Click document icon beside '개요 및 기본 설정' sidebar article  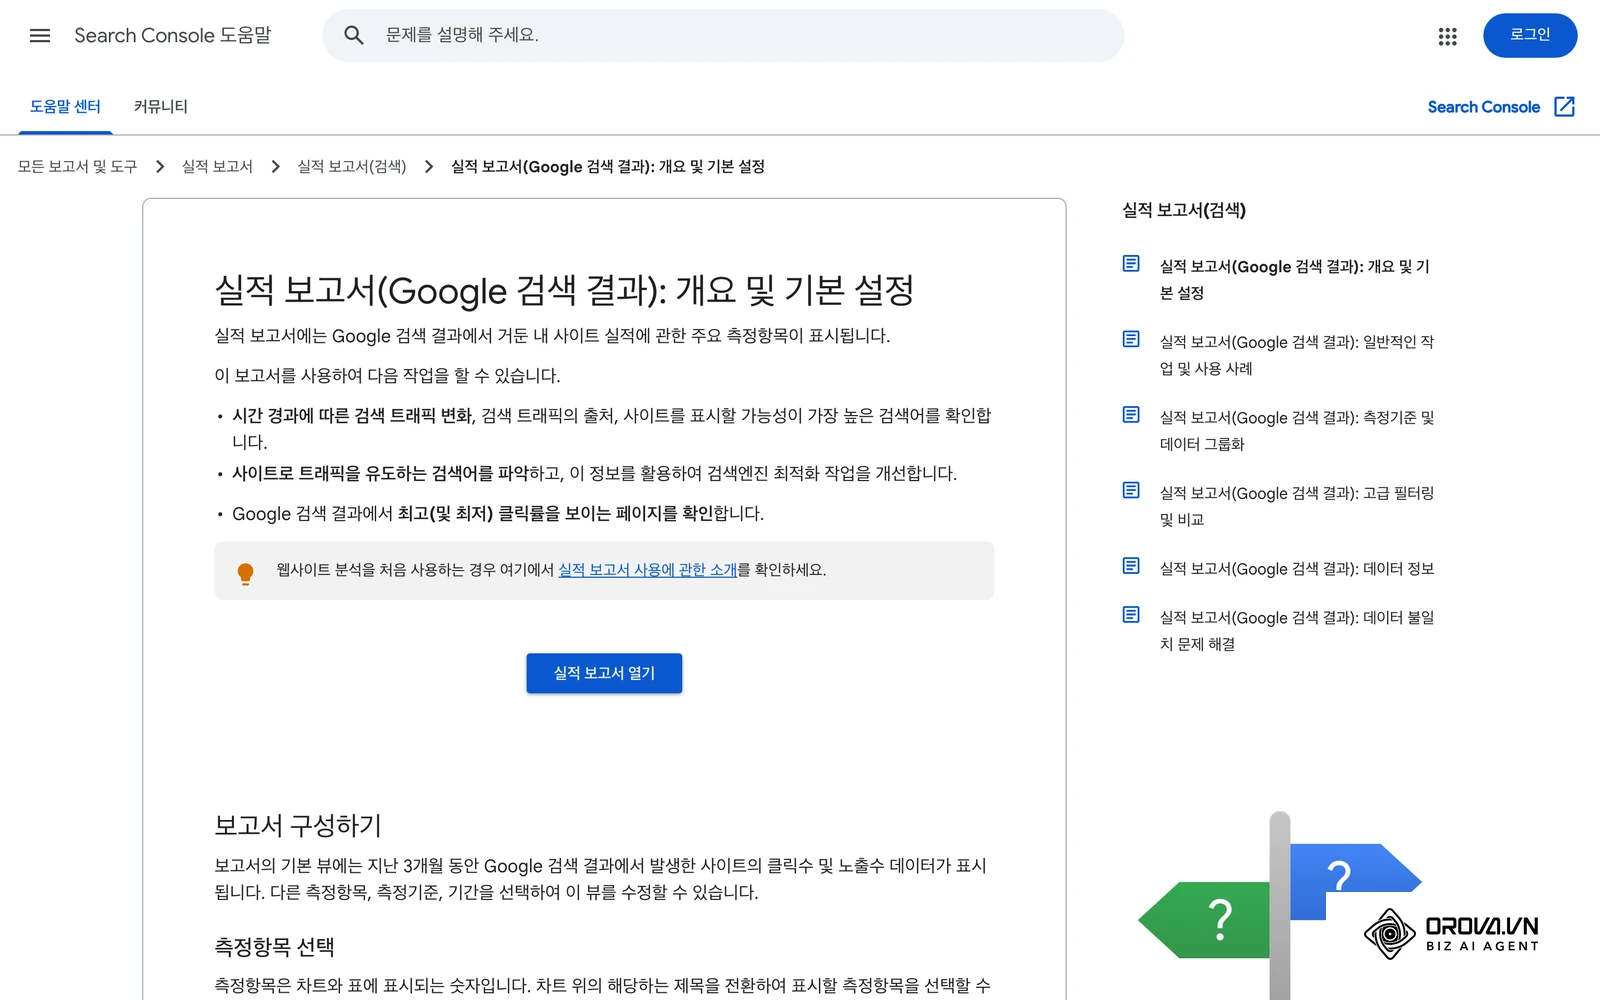pyautogui.click(x=1131, y=264)
